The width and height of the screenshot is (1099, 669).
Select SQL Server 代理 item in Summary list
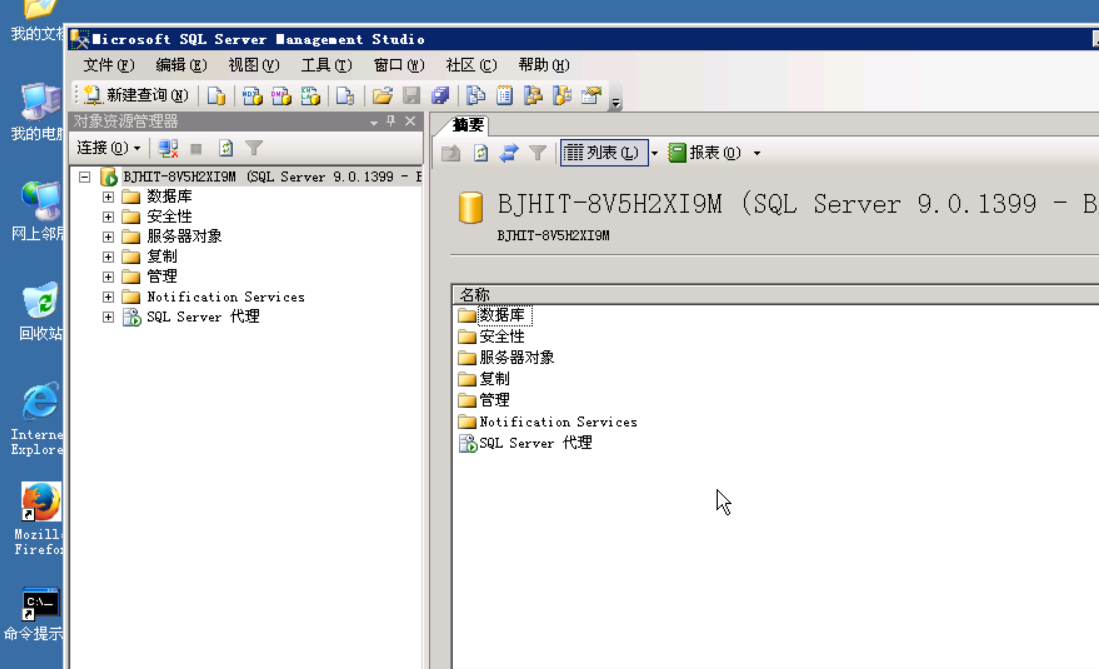click(535, 443)
